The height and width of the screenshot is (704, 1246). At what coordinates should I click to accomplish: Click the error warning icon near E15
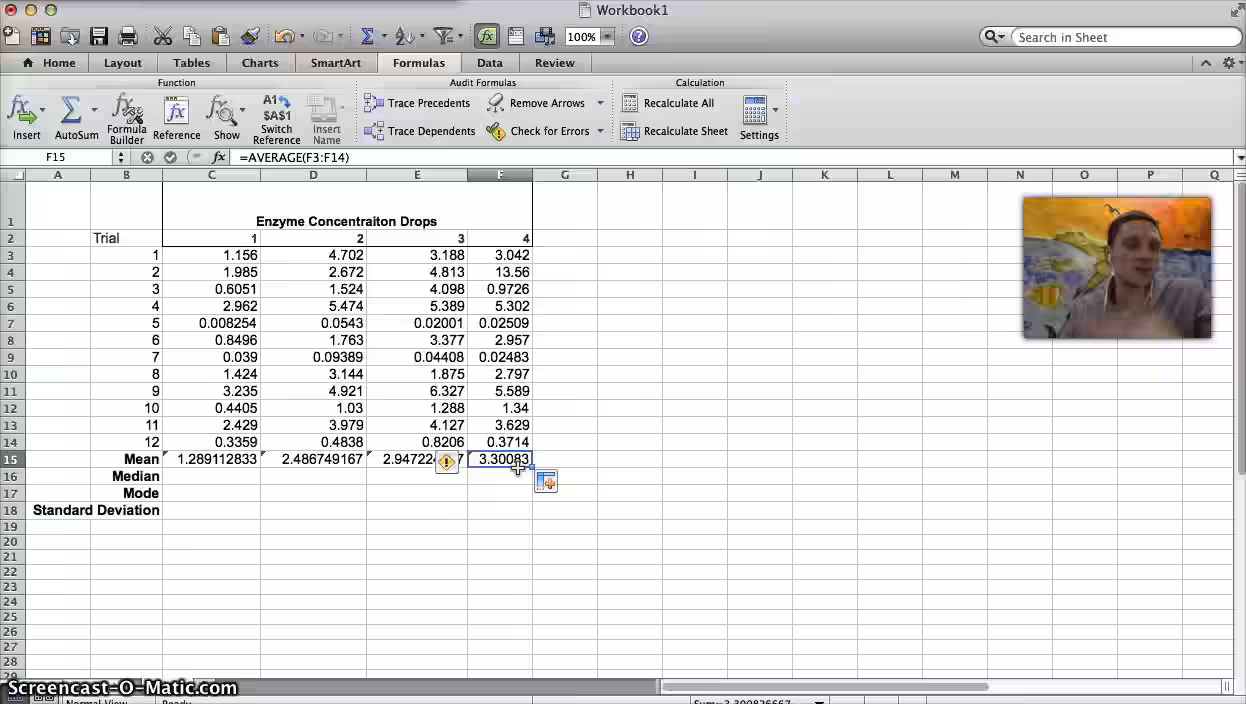coord(446,462)
